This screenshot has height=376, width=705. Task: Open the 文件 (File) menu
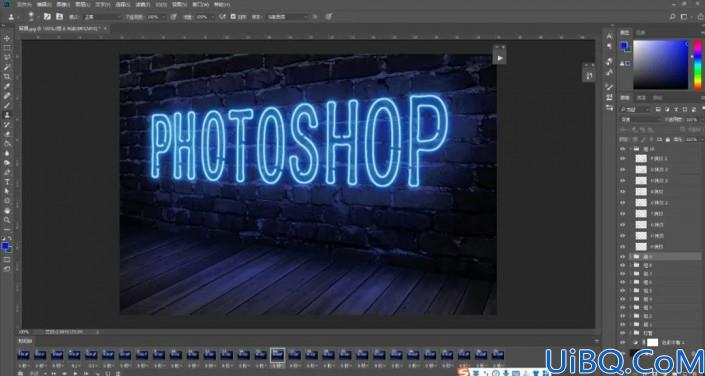click(x=24, y=4)
